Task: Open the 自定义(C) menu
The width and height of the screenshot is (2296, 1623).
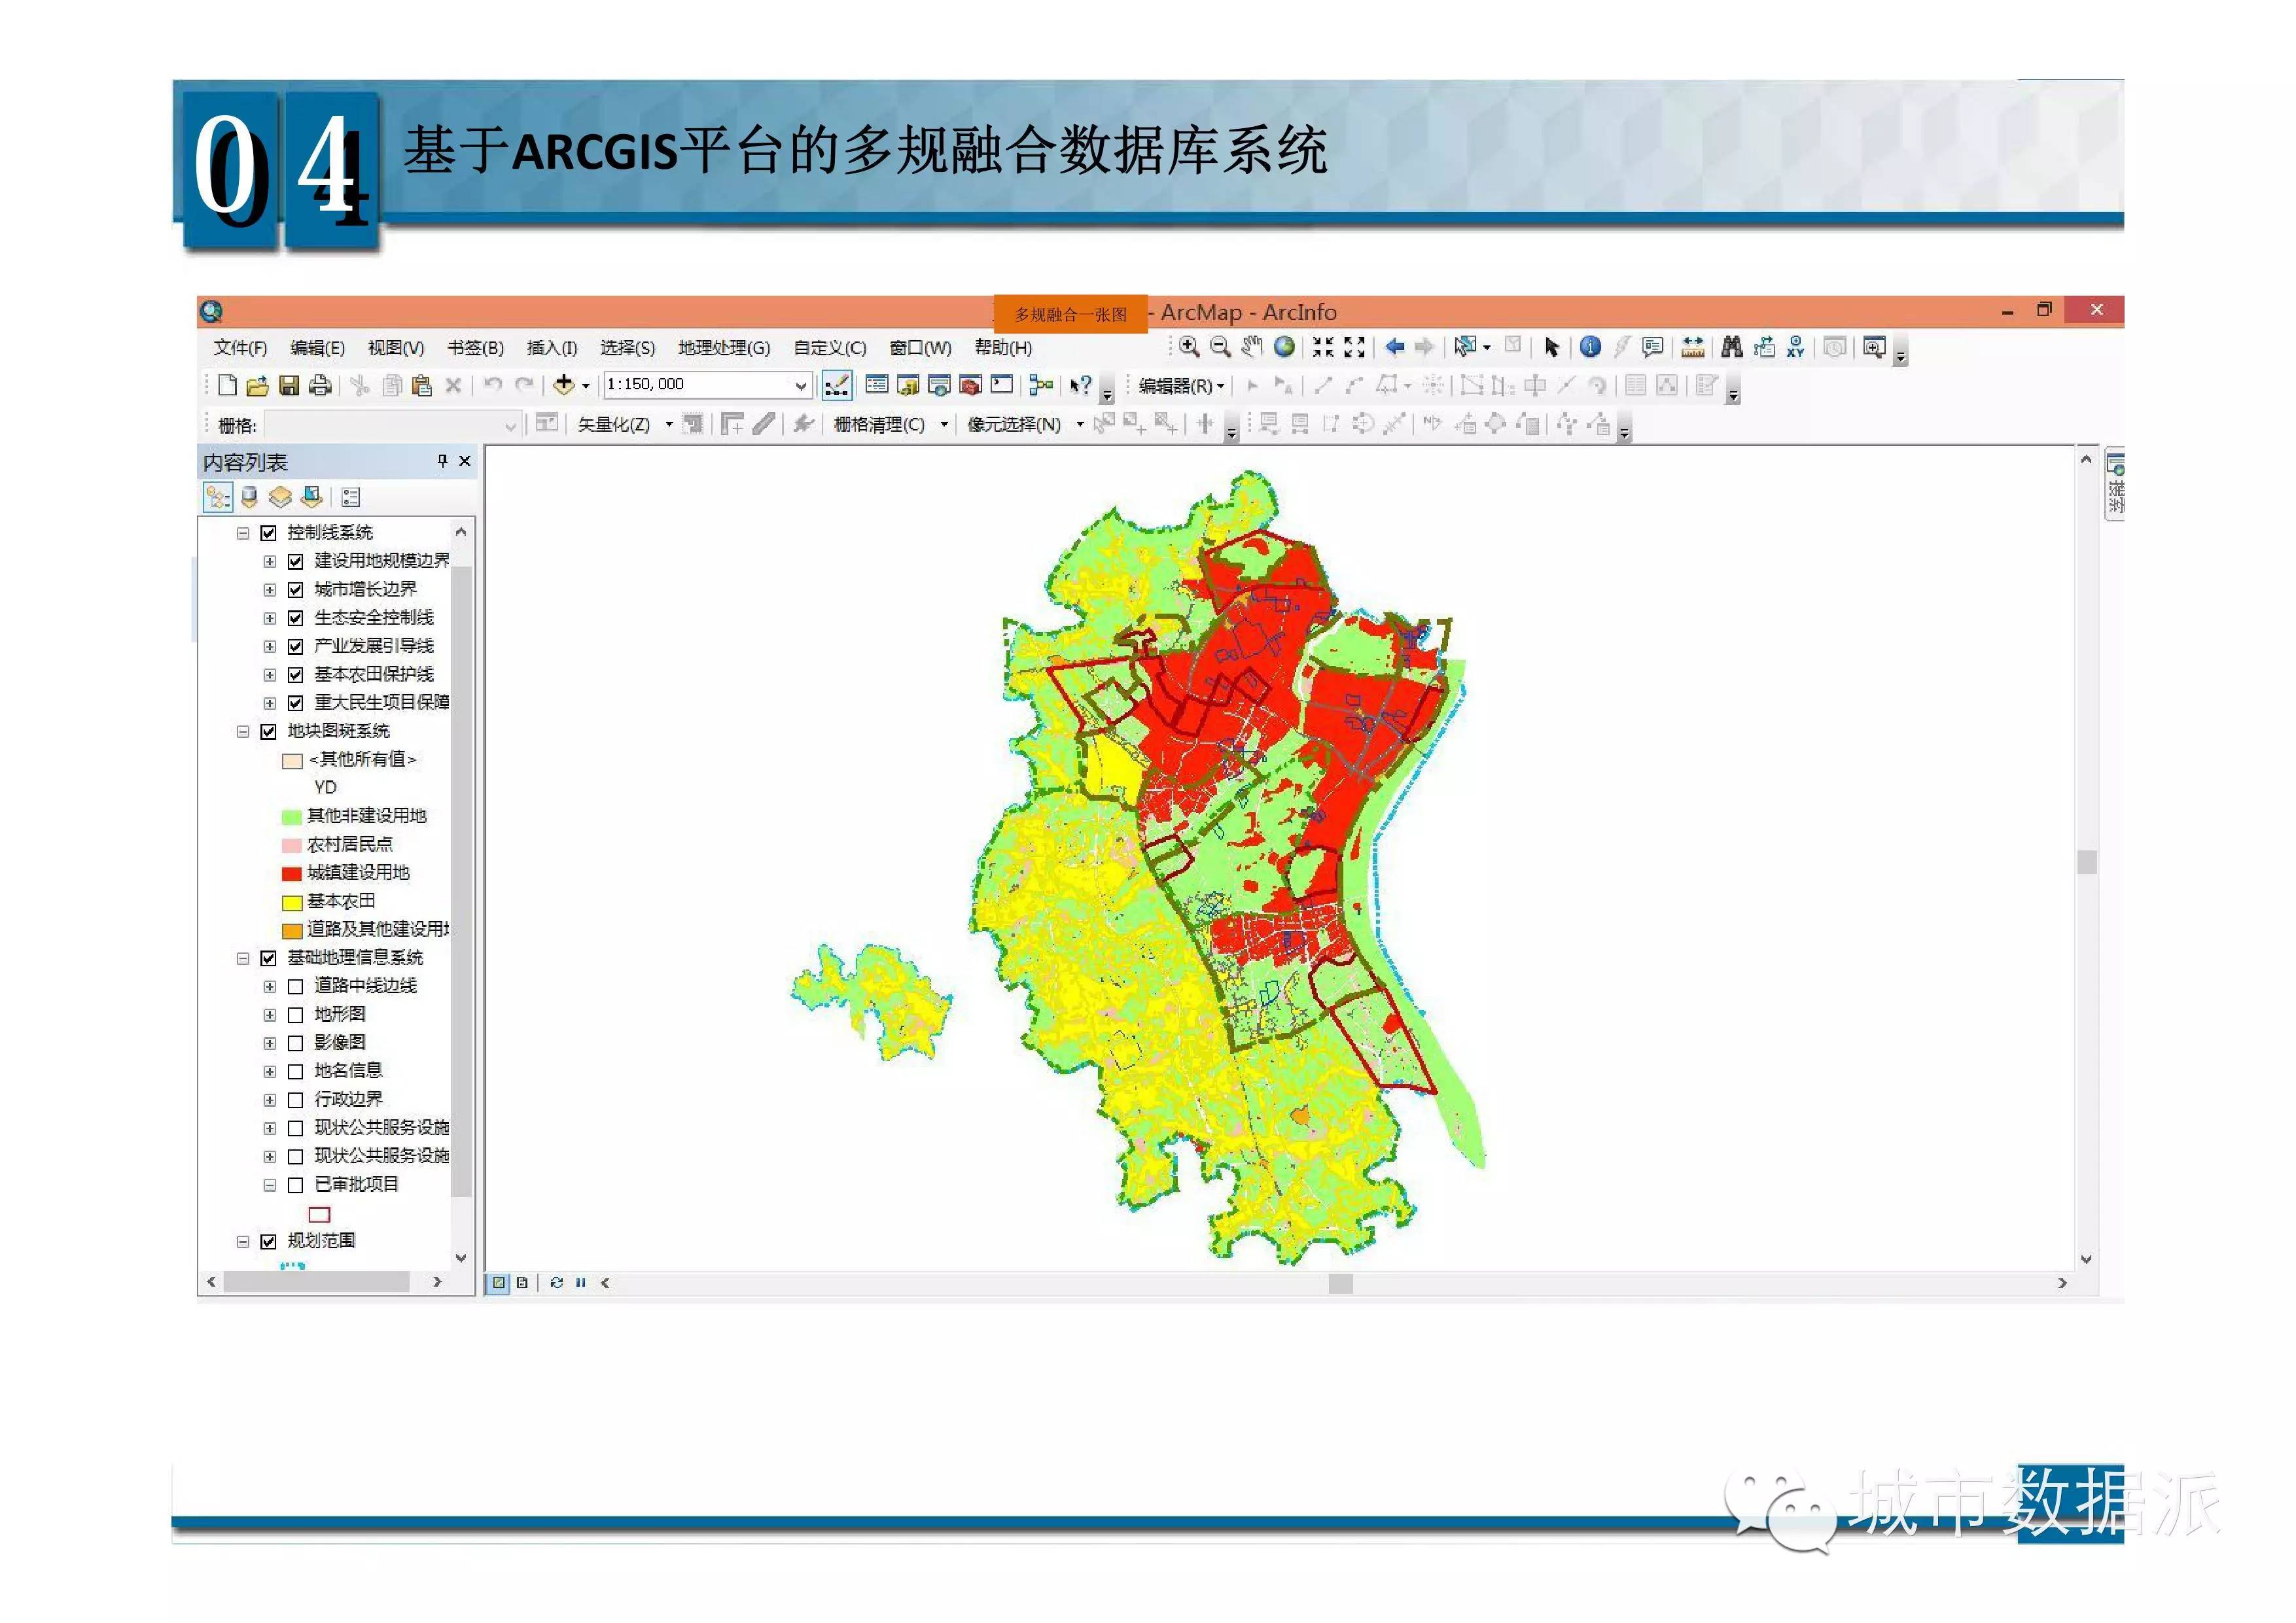Action: pyautogui.click(x=829, y=347)
